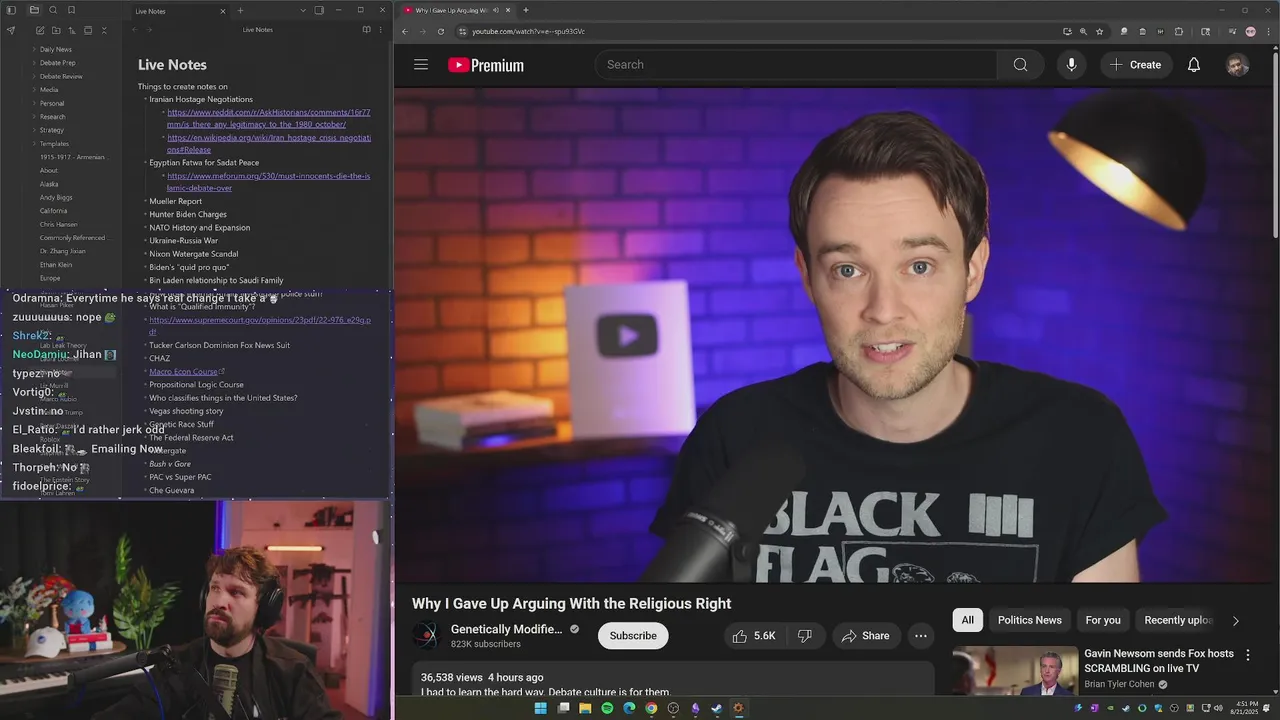Open more options for Live Notes
1280x720 pixels.
click(380, 30)
